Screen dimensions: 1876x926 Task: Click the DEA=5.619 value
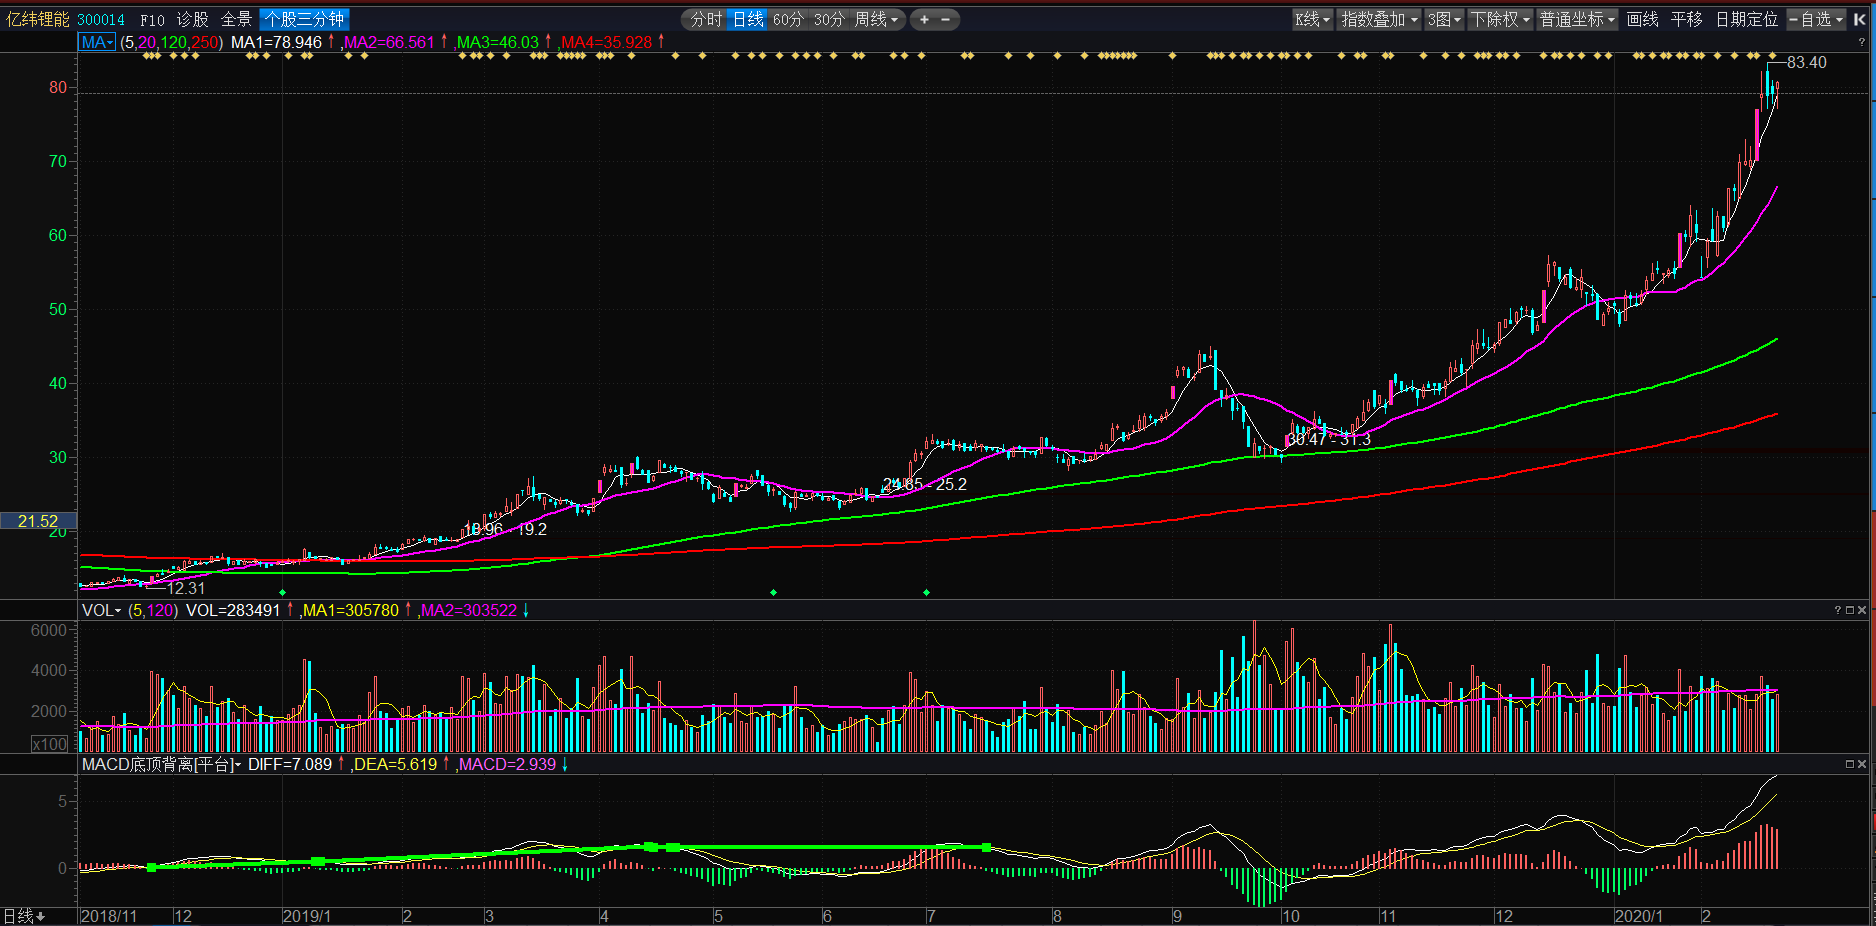396,764
